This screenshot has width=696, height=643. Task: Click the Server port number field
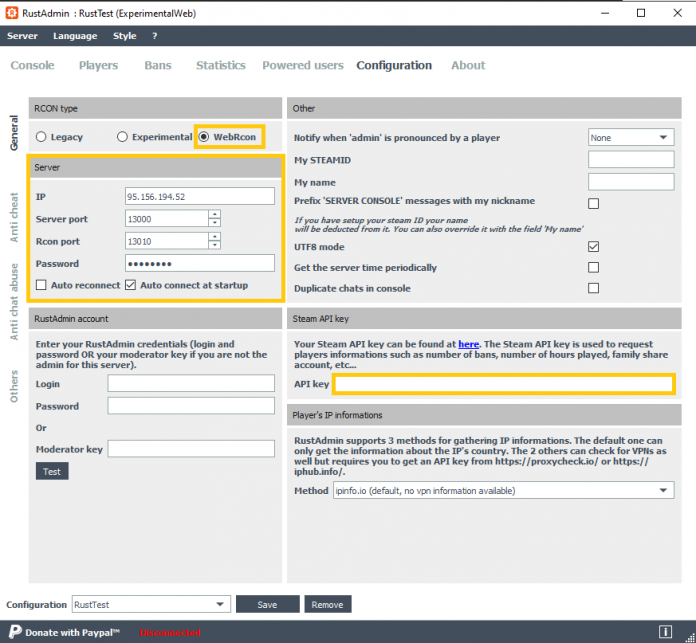click(166, 218)
